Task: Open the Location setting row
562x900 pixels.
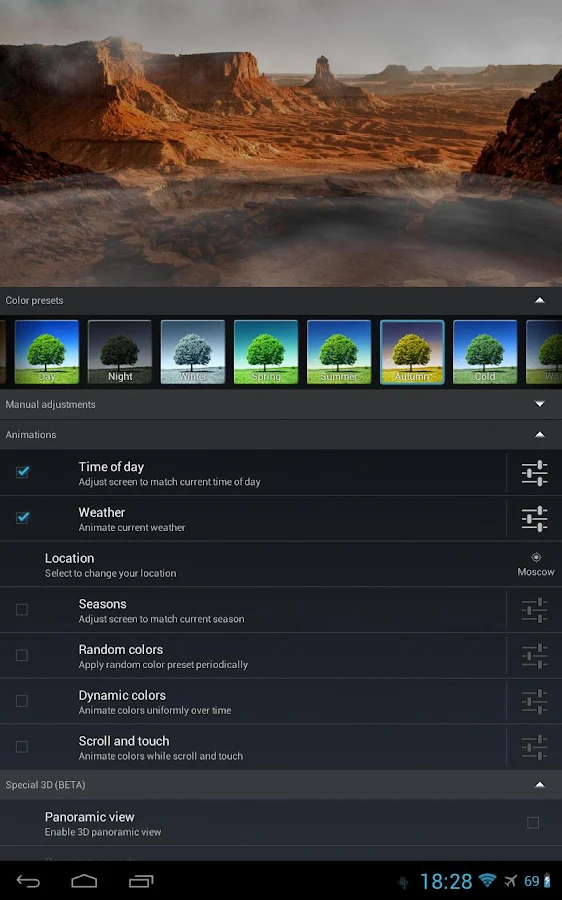Action: coord(281,564)
